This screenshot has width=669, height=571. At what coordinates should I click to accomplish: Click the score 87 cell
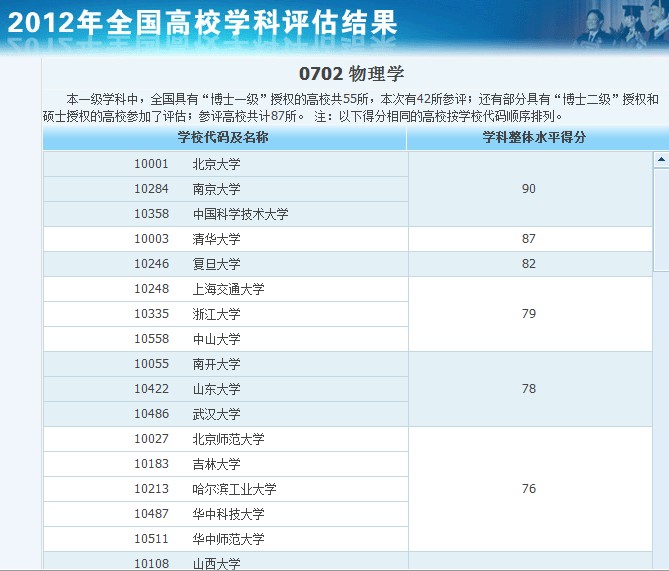[529, 239]
